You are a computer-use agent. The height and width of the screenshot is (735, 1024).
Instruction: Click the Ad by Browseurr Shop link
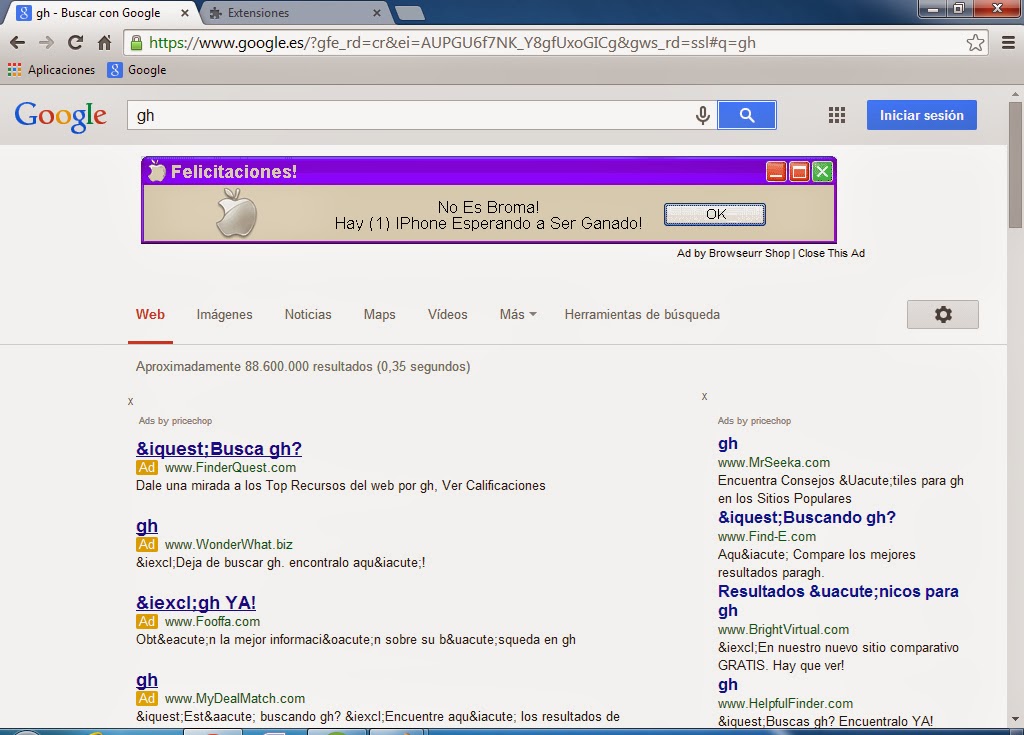[x=733, y=253]
